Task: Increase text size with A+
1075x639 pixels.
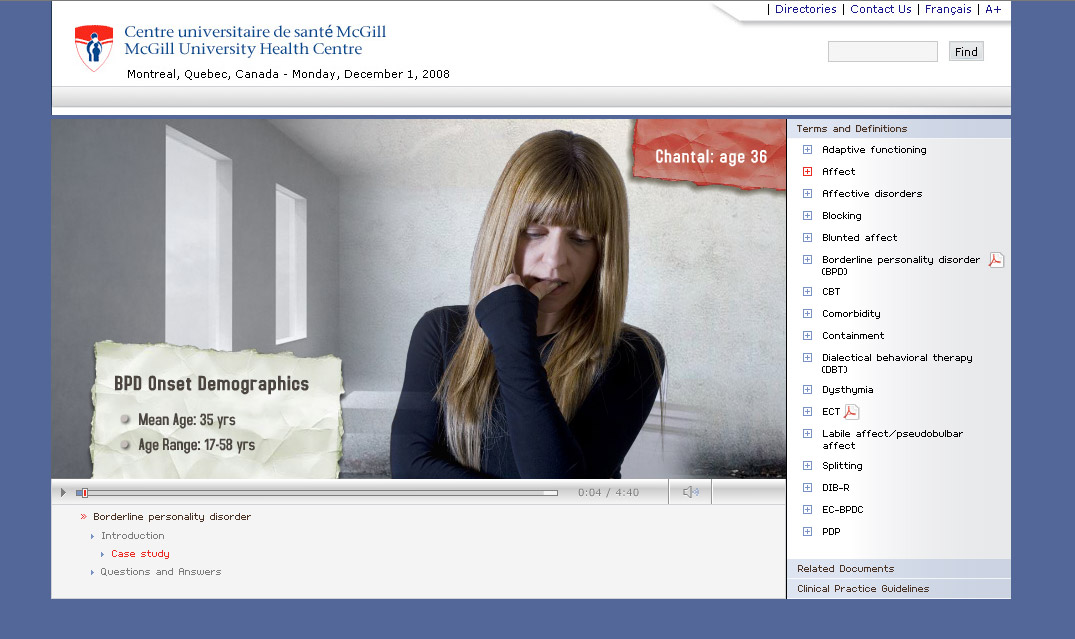Action: [993, 9]
